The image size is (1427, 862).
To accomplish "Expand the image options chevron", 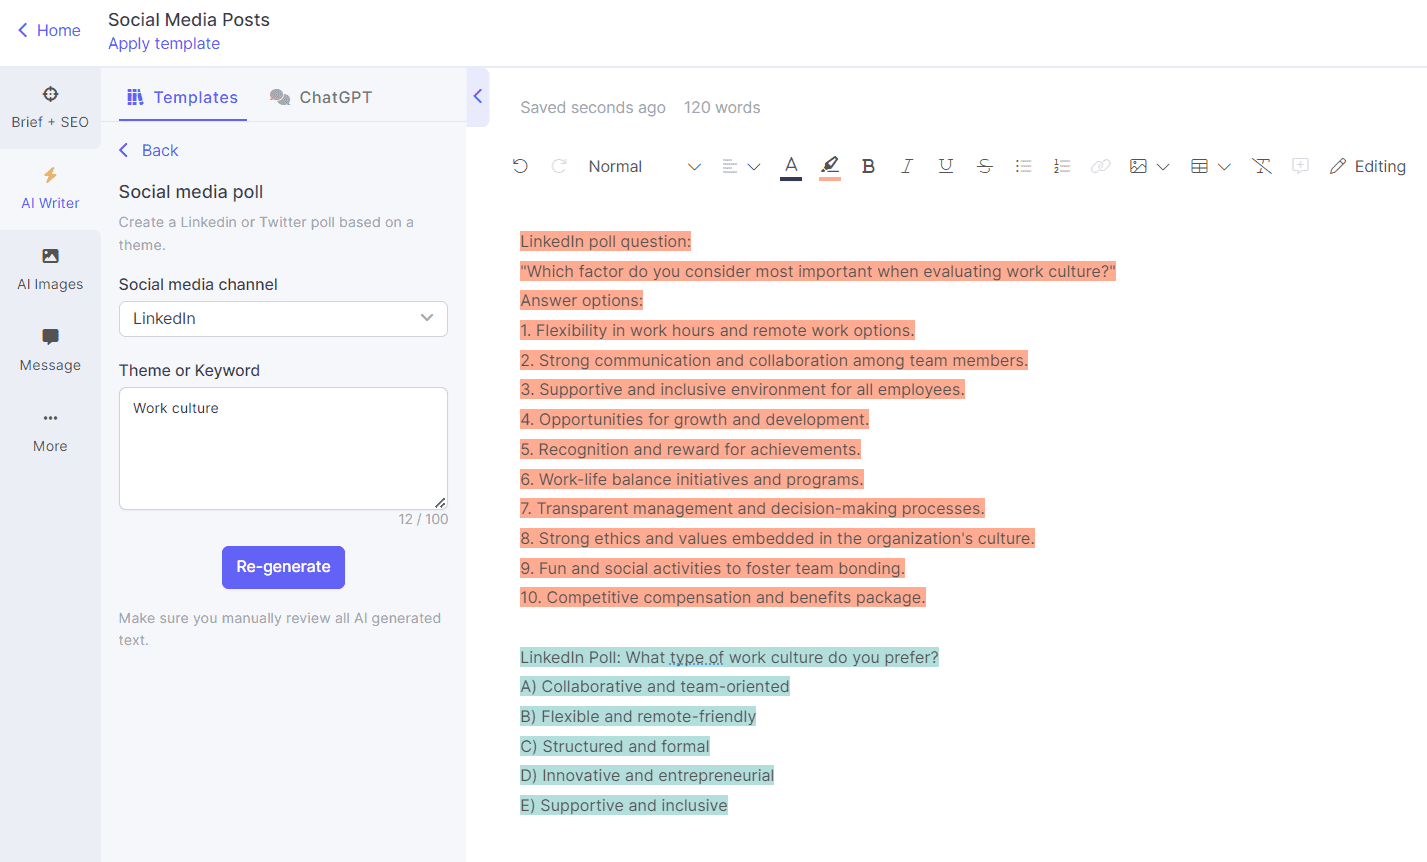I will (1163, 167).
